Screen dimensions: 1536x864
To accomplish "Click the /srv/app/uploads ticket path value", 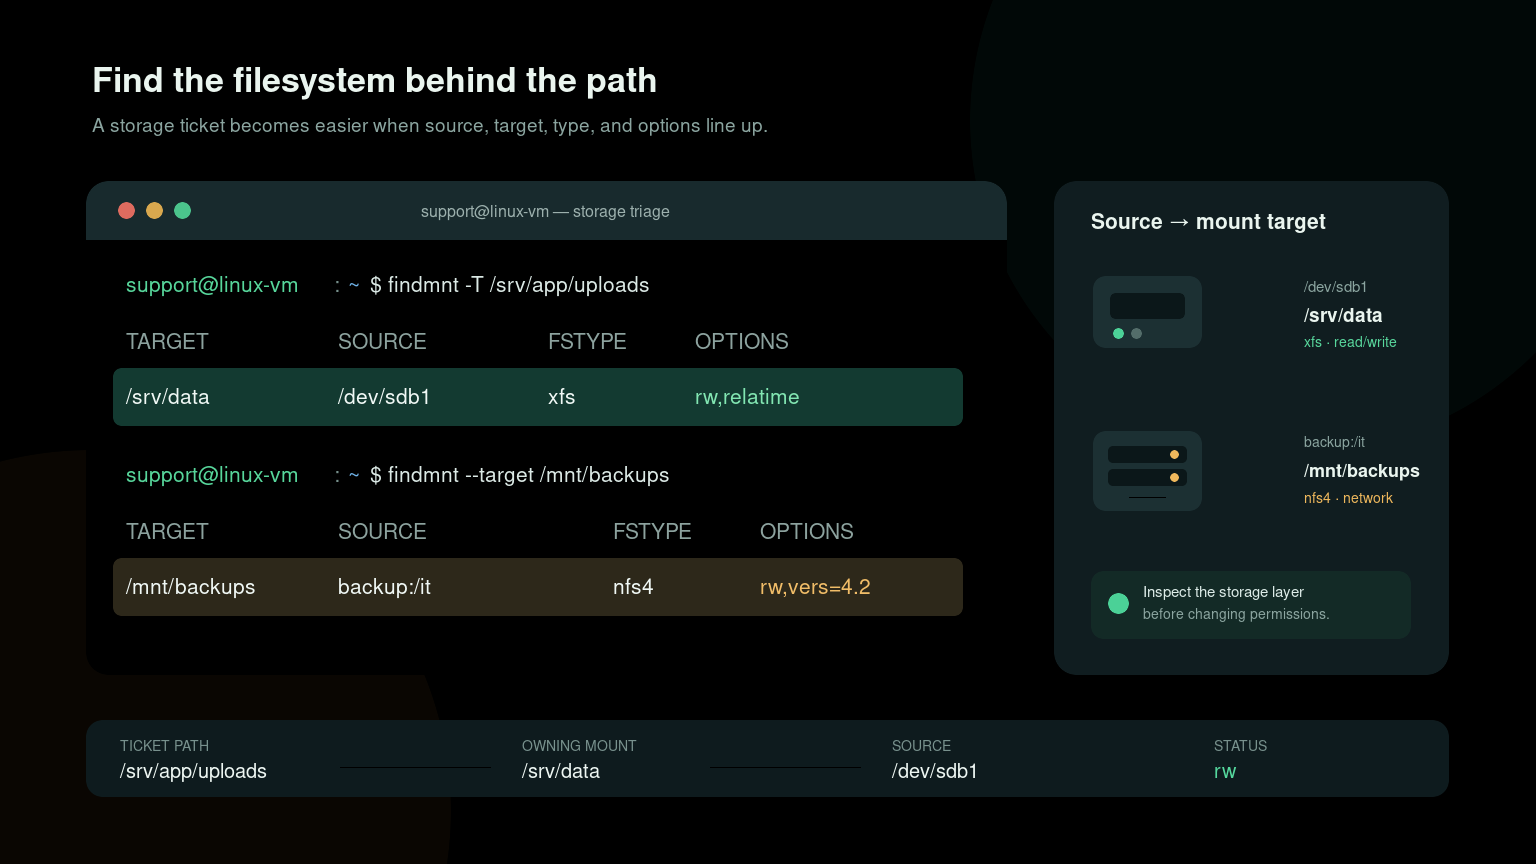I will click(193, 771).
